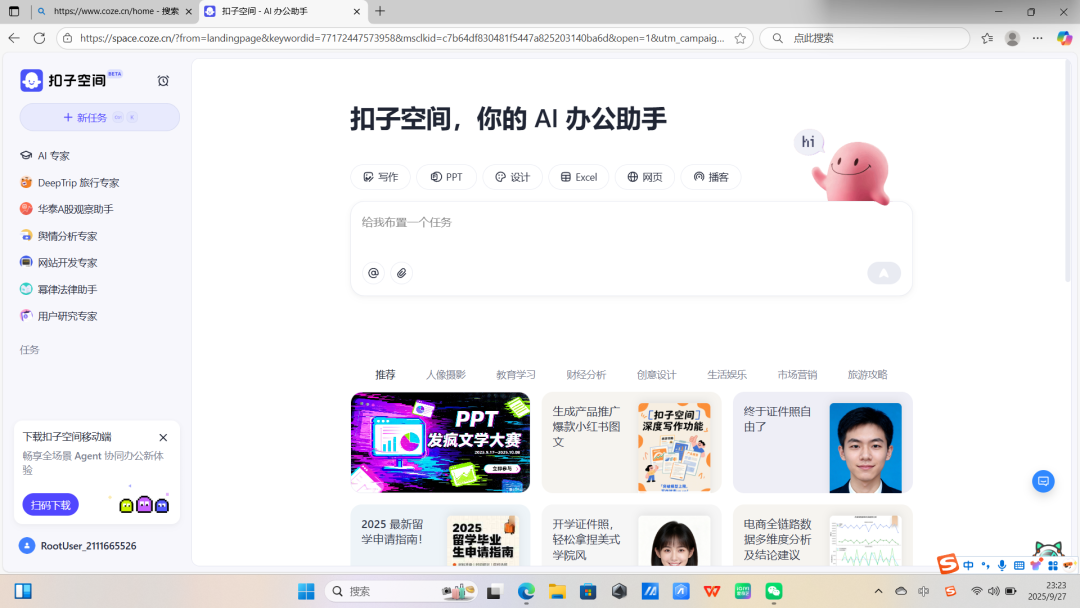
Task: Choose the Excel task type chip
Action: [579, 177]
